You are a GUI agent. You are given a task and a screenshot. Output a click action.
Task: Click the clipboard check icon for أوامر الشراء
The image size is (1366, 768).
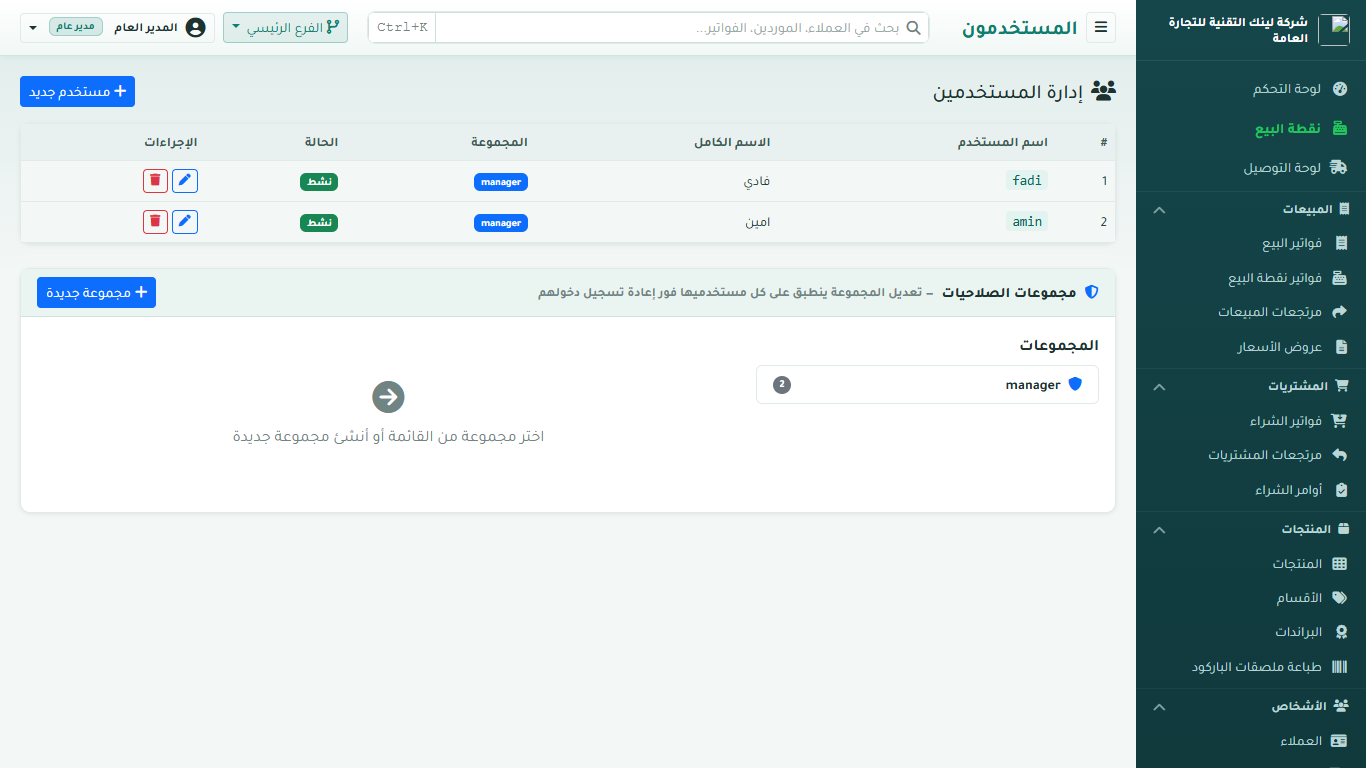pos(1342,490)
